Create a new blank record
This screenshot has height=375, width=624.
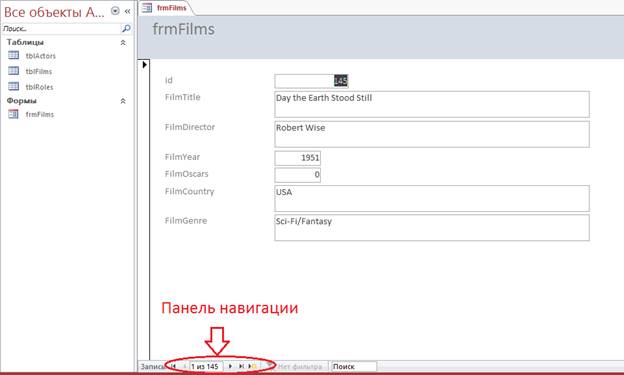[252, 366]
